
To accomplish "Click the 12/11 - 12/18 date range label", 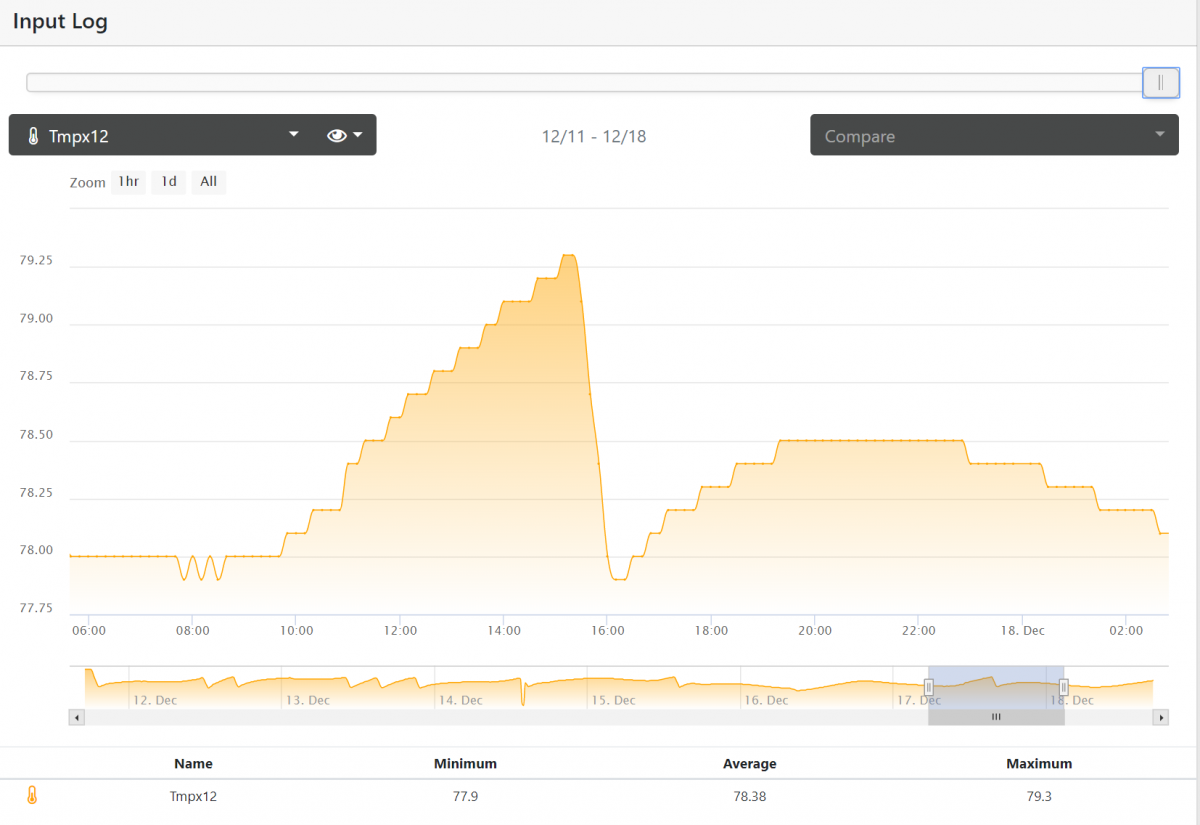I will [x=594, y=136].
